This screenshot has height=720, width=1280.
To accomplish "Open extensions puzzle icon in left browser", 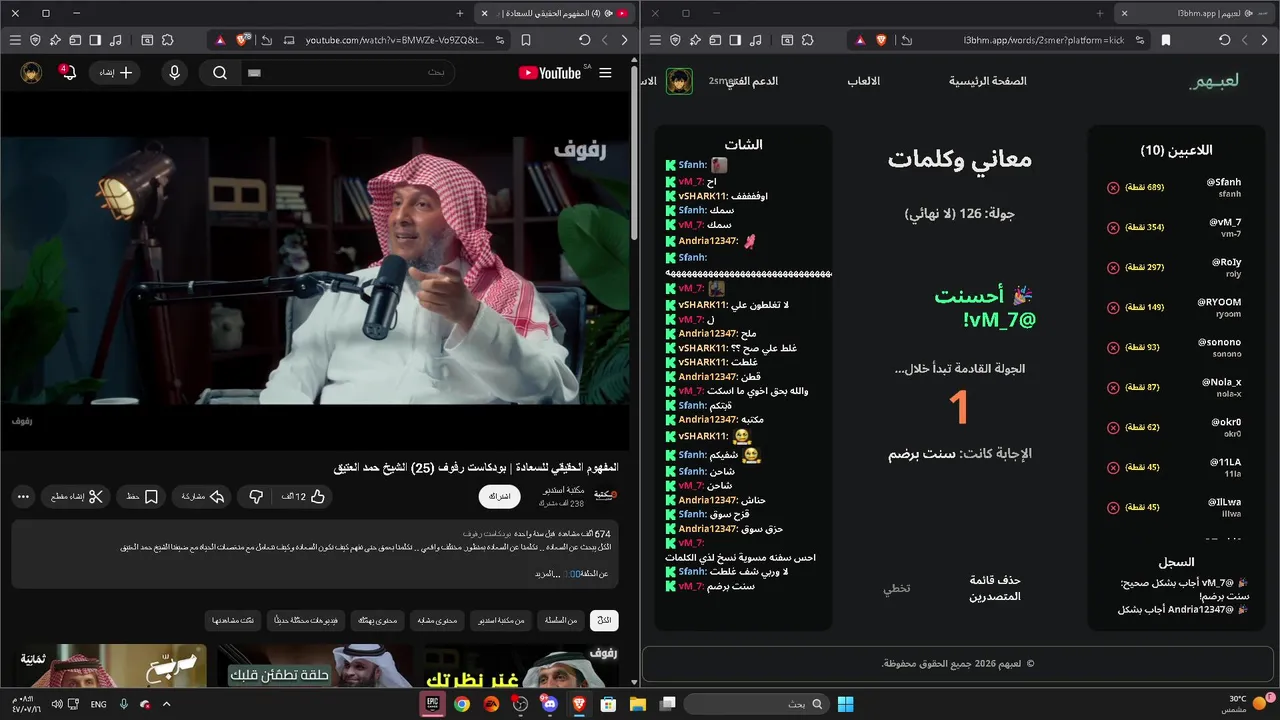I will pyautogui.click(x=167, y=40).
